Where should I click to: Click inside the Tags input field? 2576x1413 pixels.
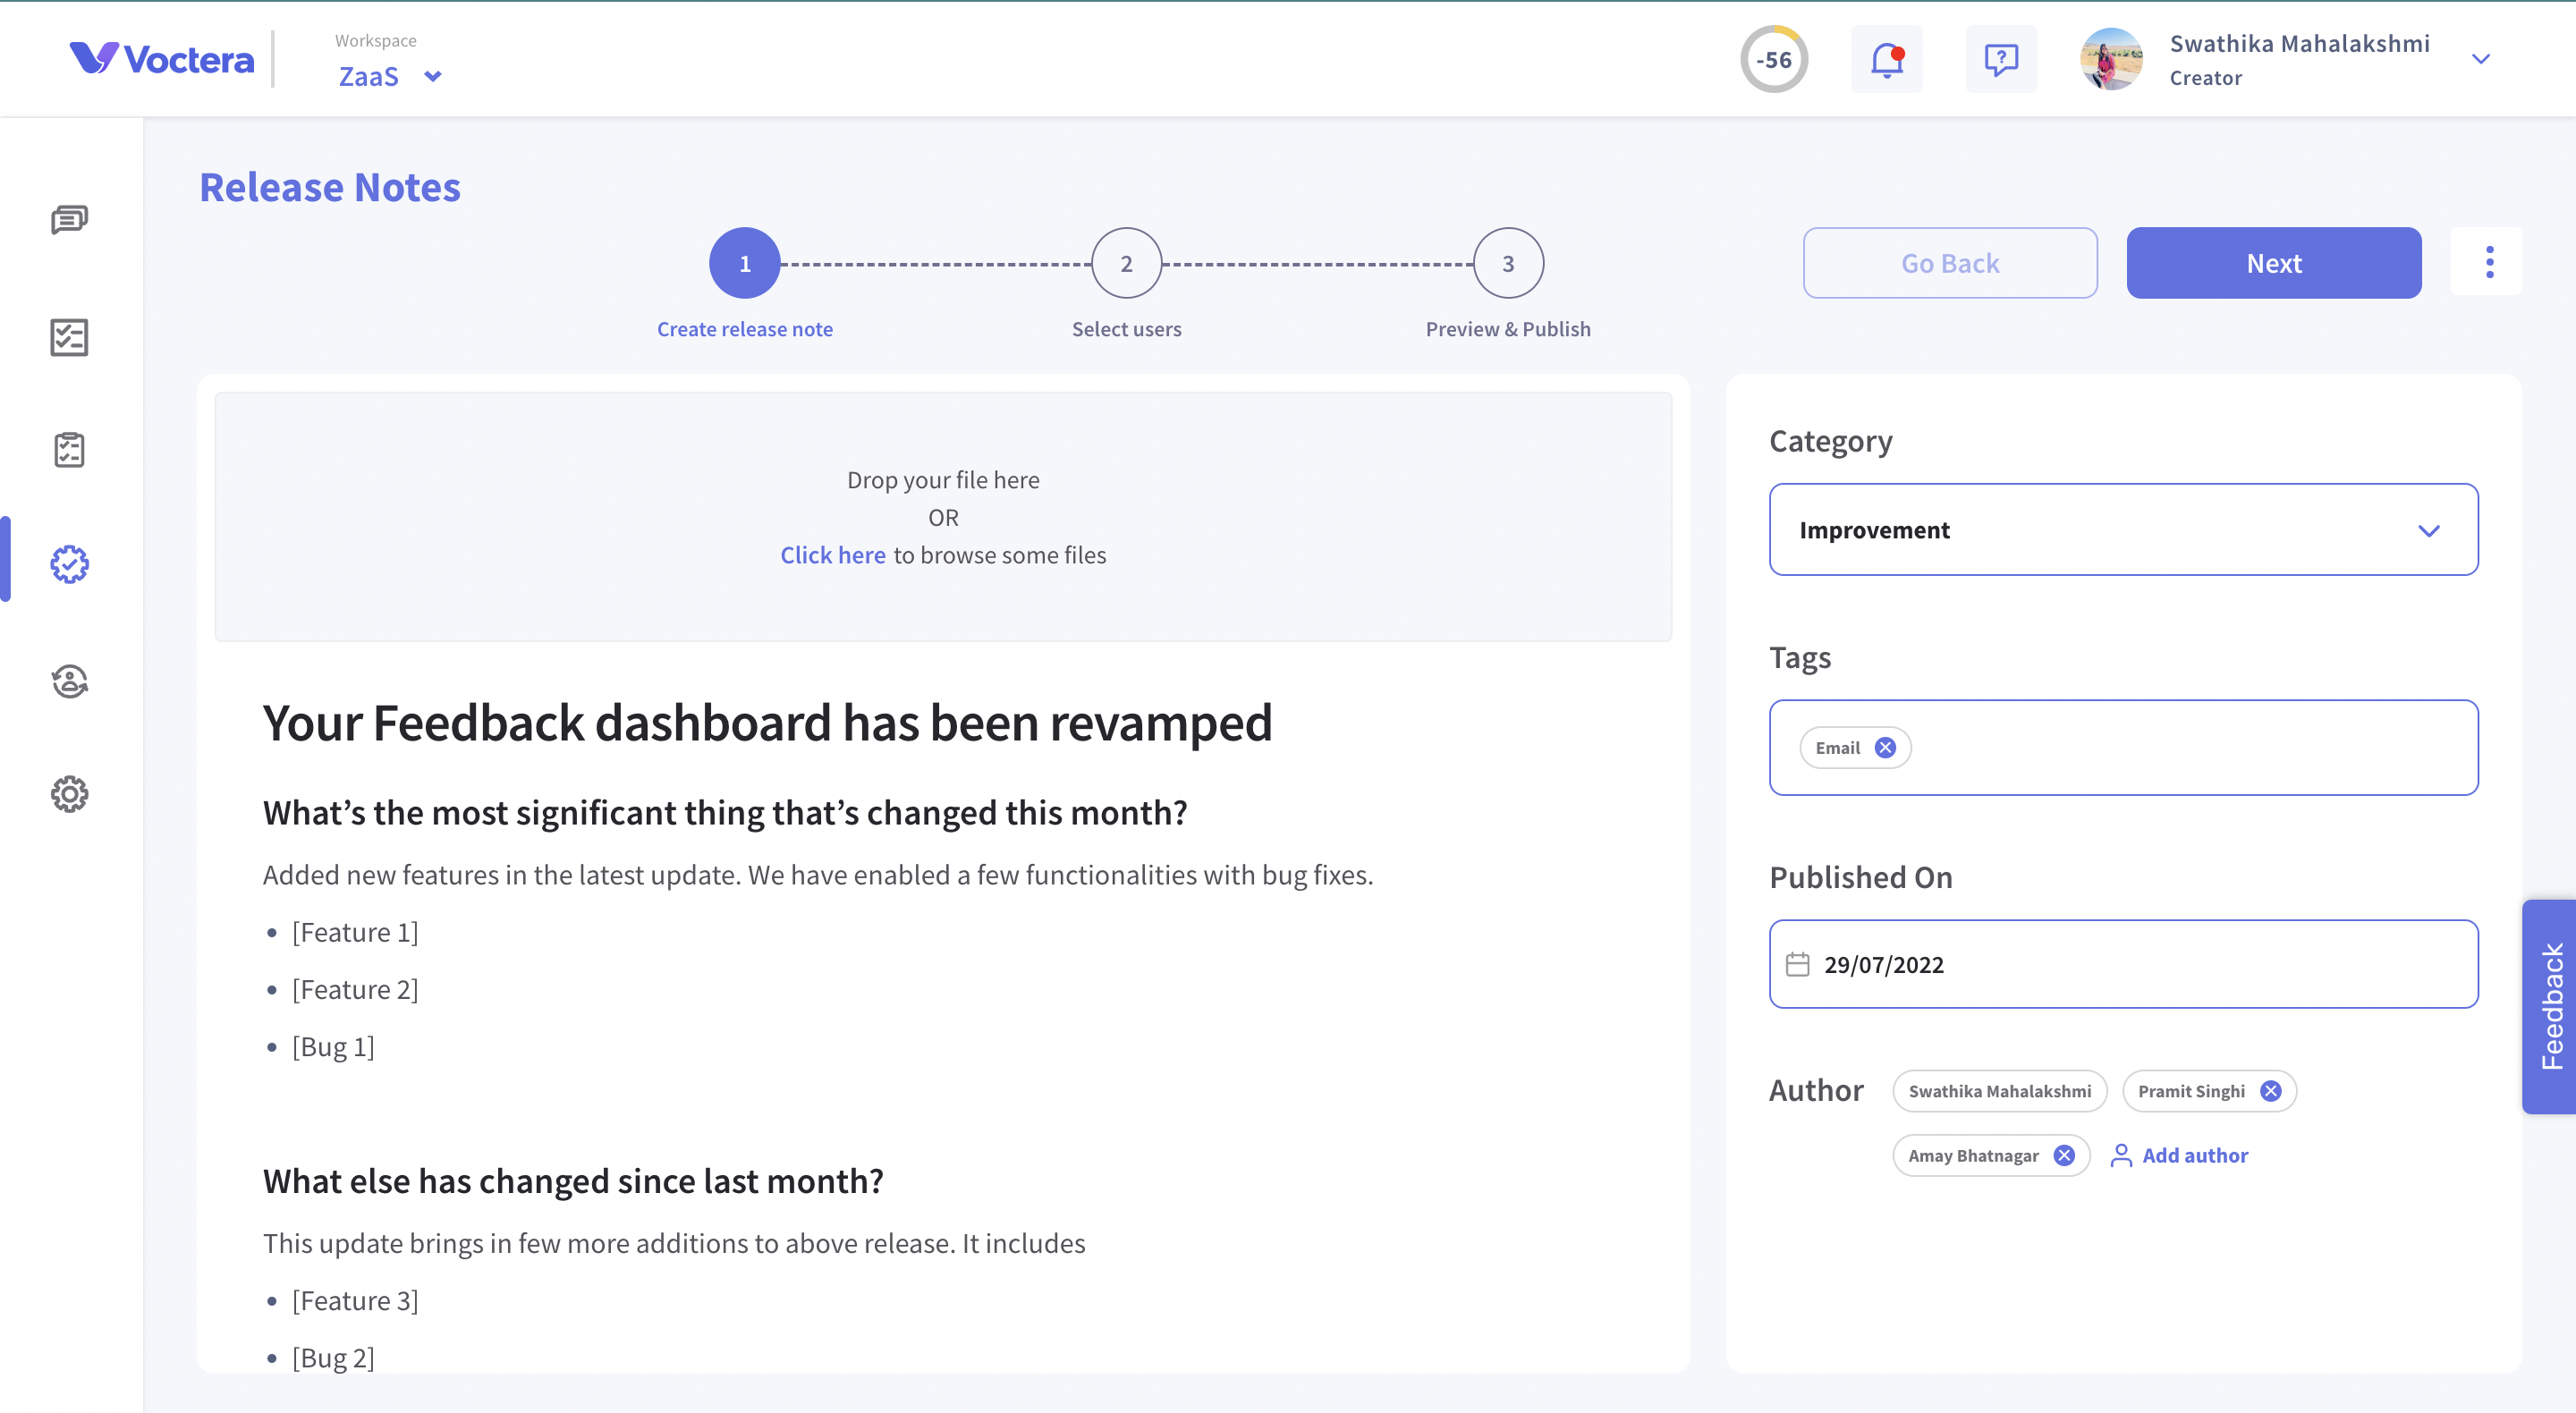pos(2124,748)
